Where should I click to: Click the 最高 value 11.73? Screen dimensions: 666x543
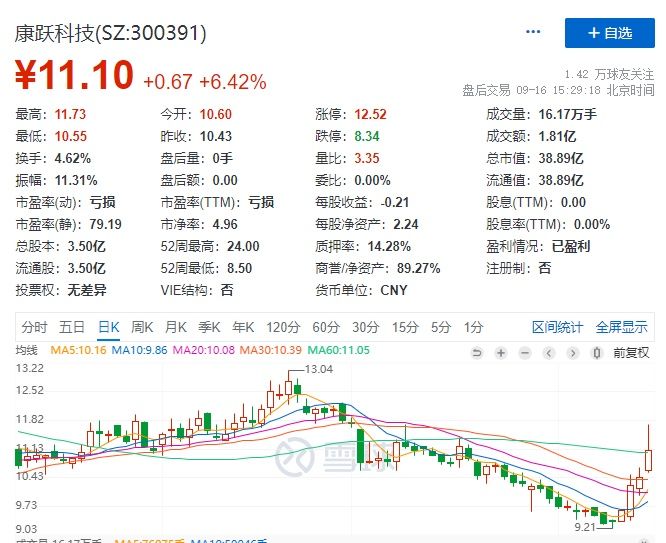71,114
